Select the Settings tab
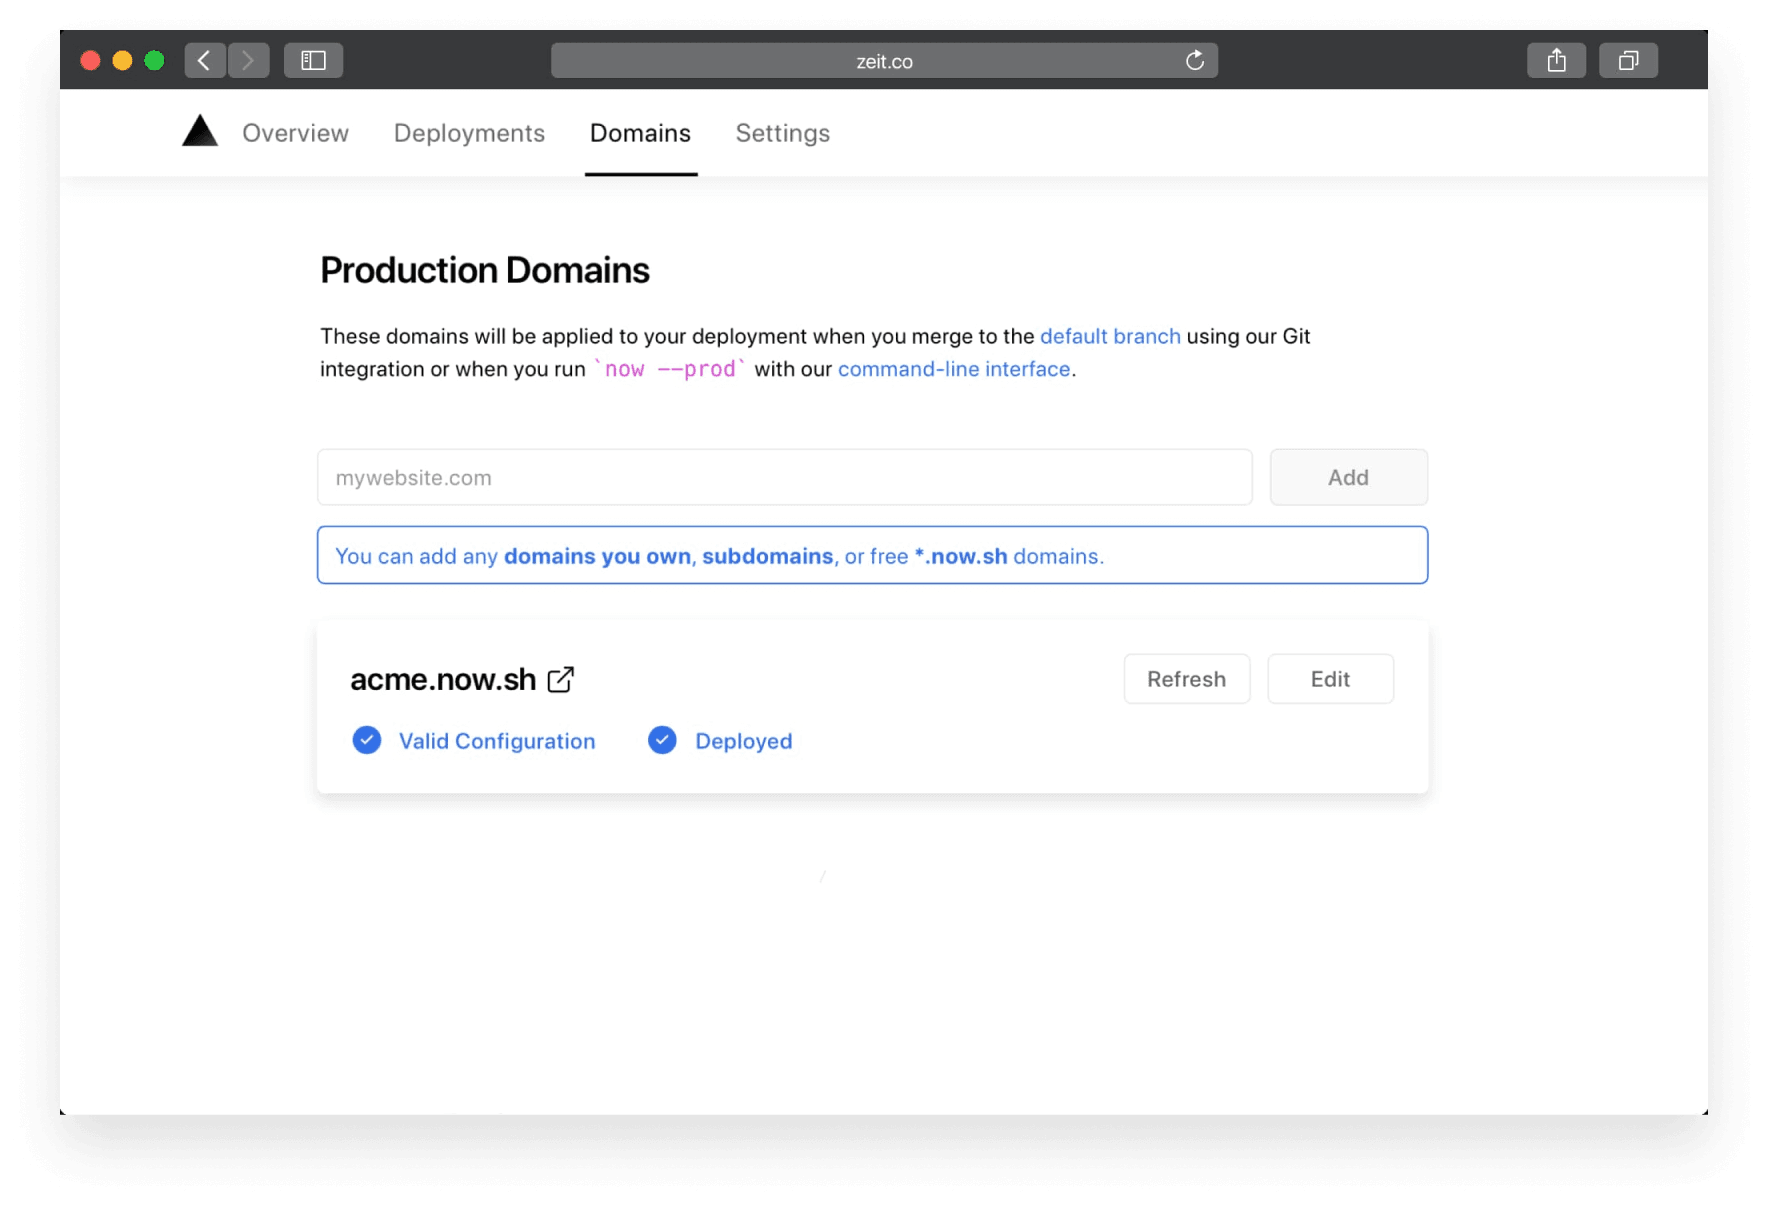1768x1205 pixels. point(783,133)
